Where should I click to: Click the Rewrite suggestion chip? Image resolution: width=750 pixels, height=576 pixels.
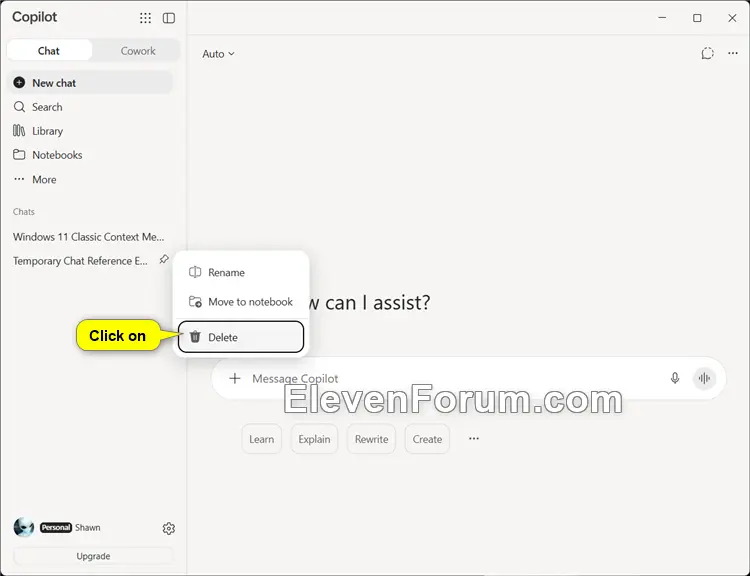pos(371,439)
